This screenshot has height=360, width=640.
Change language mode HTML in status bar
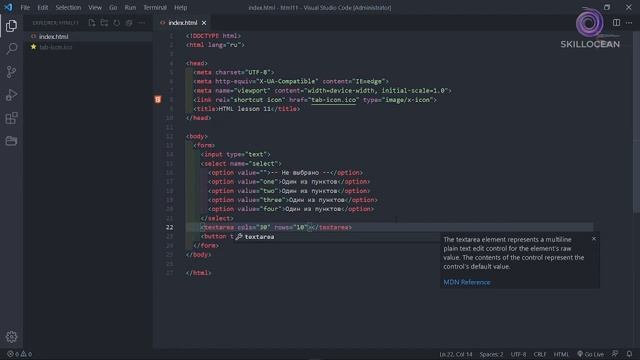coord(561,354)
